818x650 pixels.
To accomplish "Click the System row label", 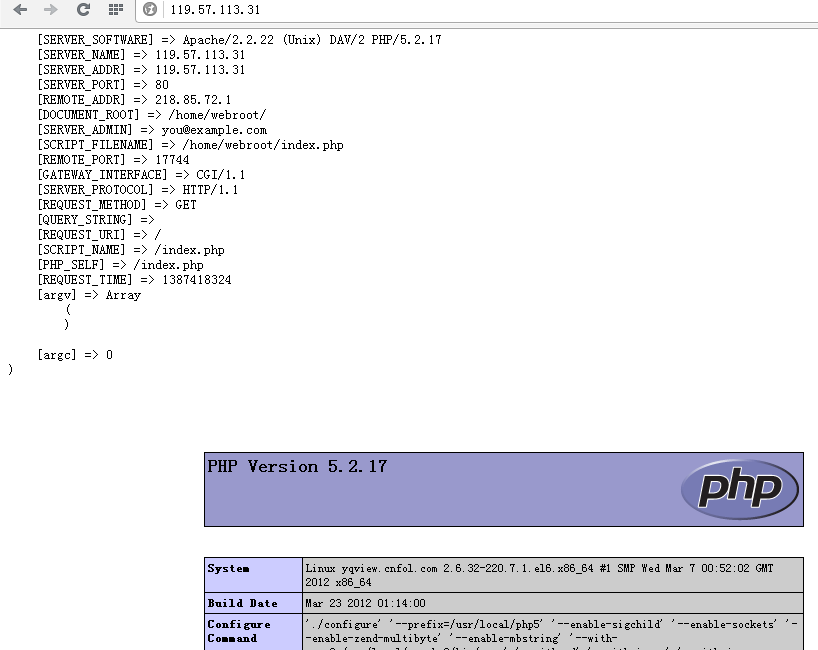I will point(228,569).
